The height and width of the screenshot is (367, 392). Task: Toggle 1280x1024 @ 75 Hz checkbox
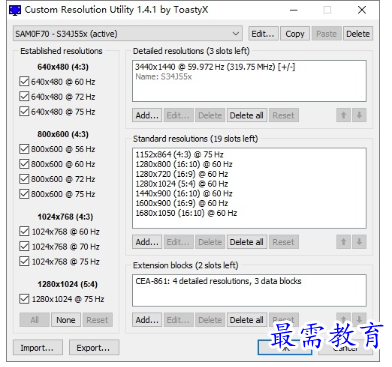[24, 299]
